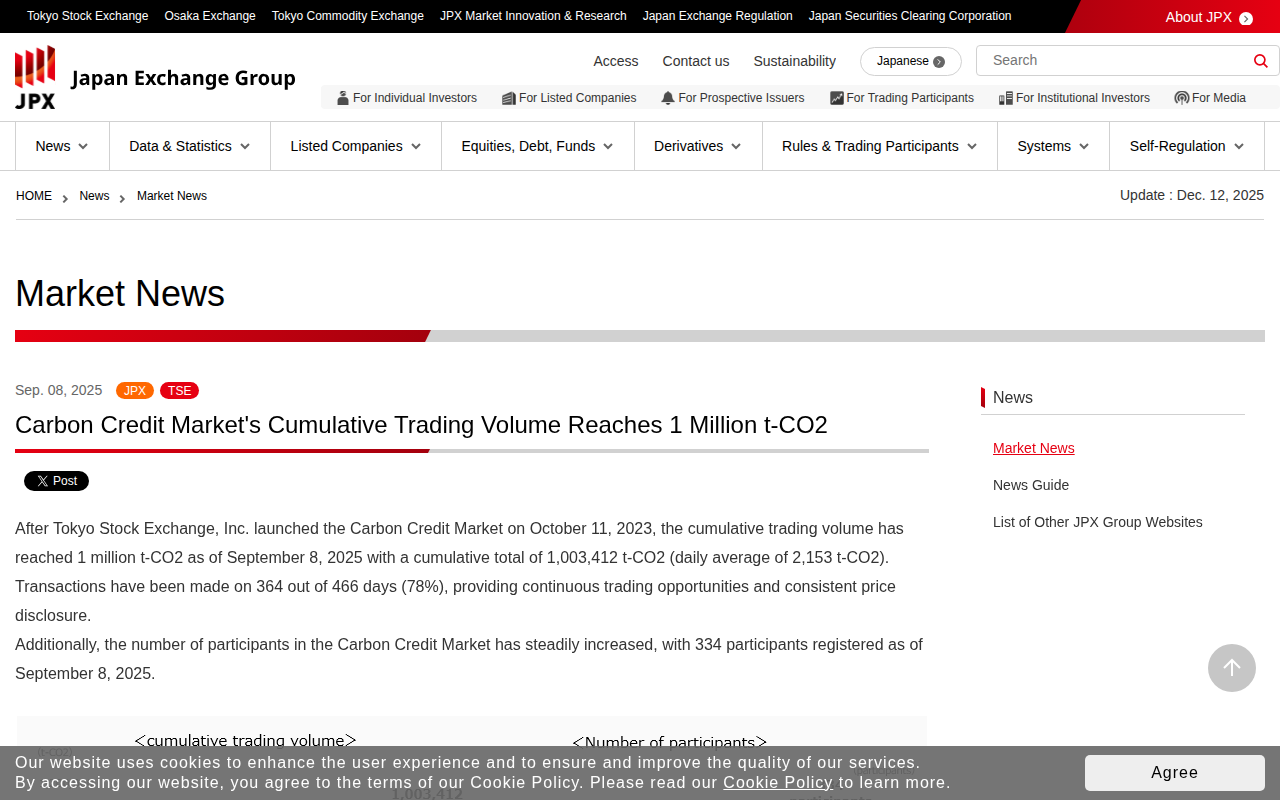Click the Search input field

pyautogui.click(x=1113, y=61)
